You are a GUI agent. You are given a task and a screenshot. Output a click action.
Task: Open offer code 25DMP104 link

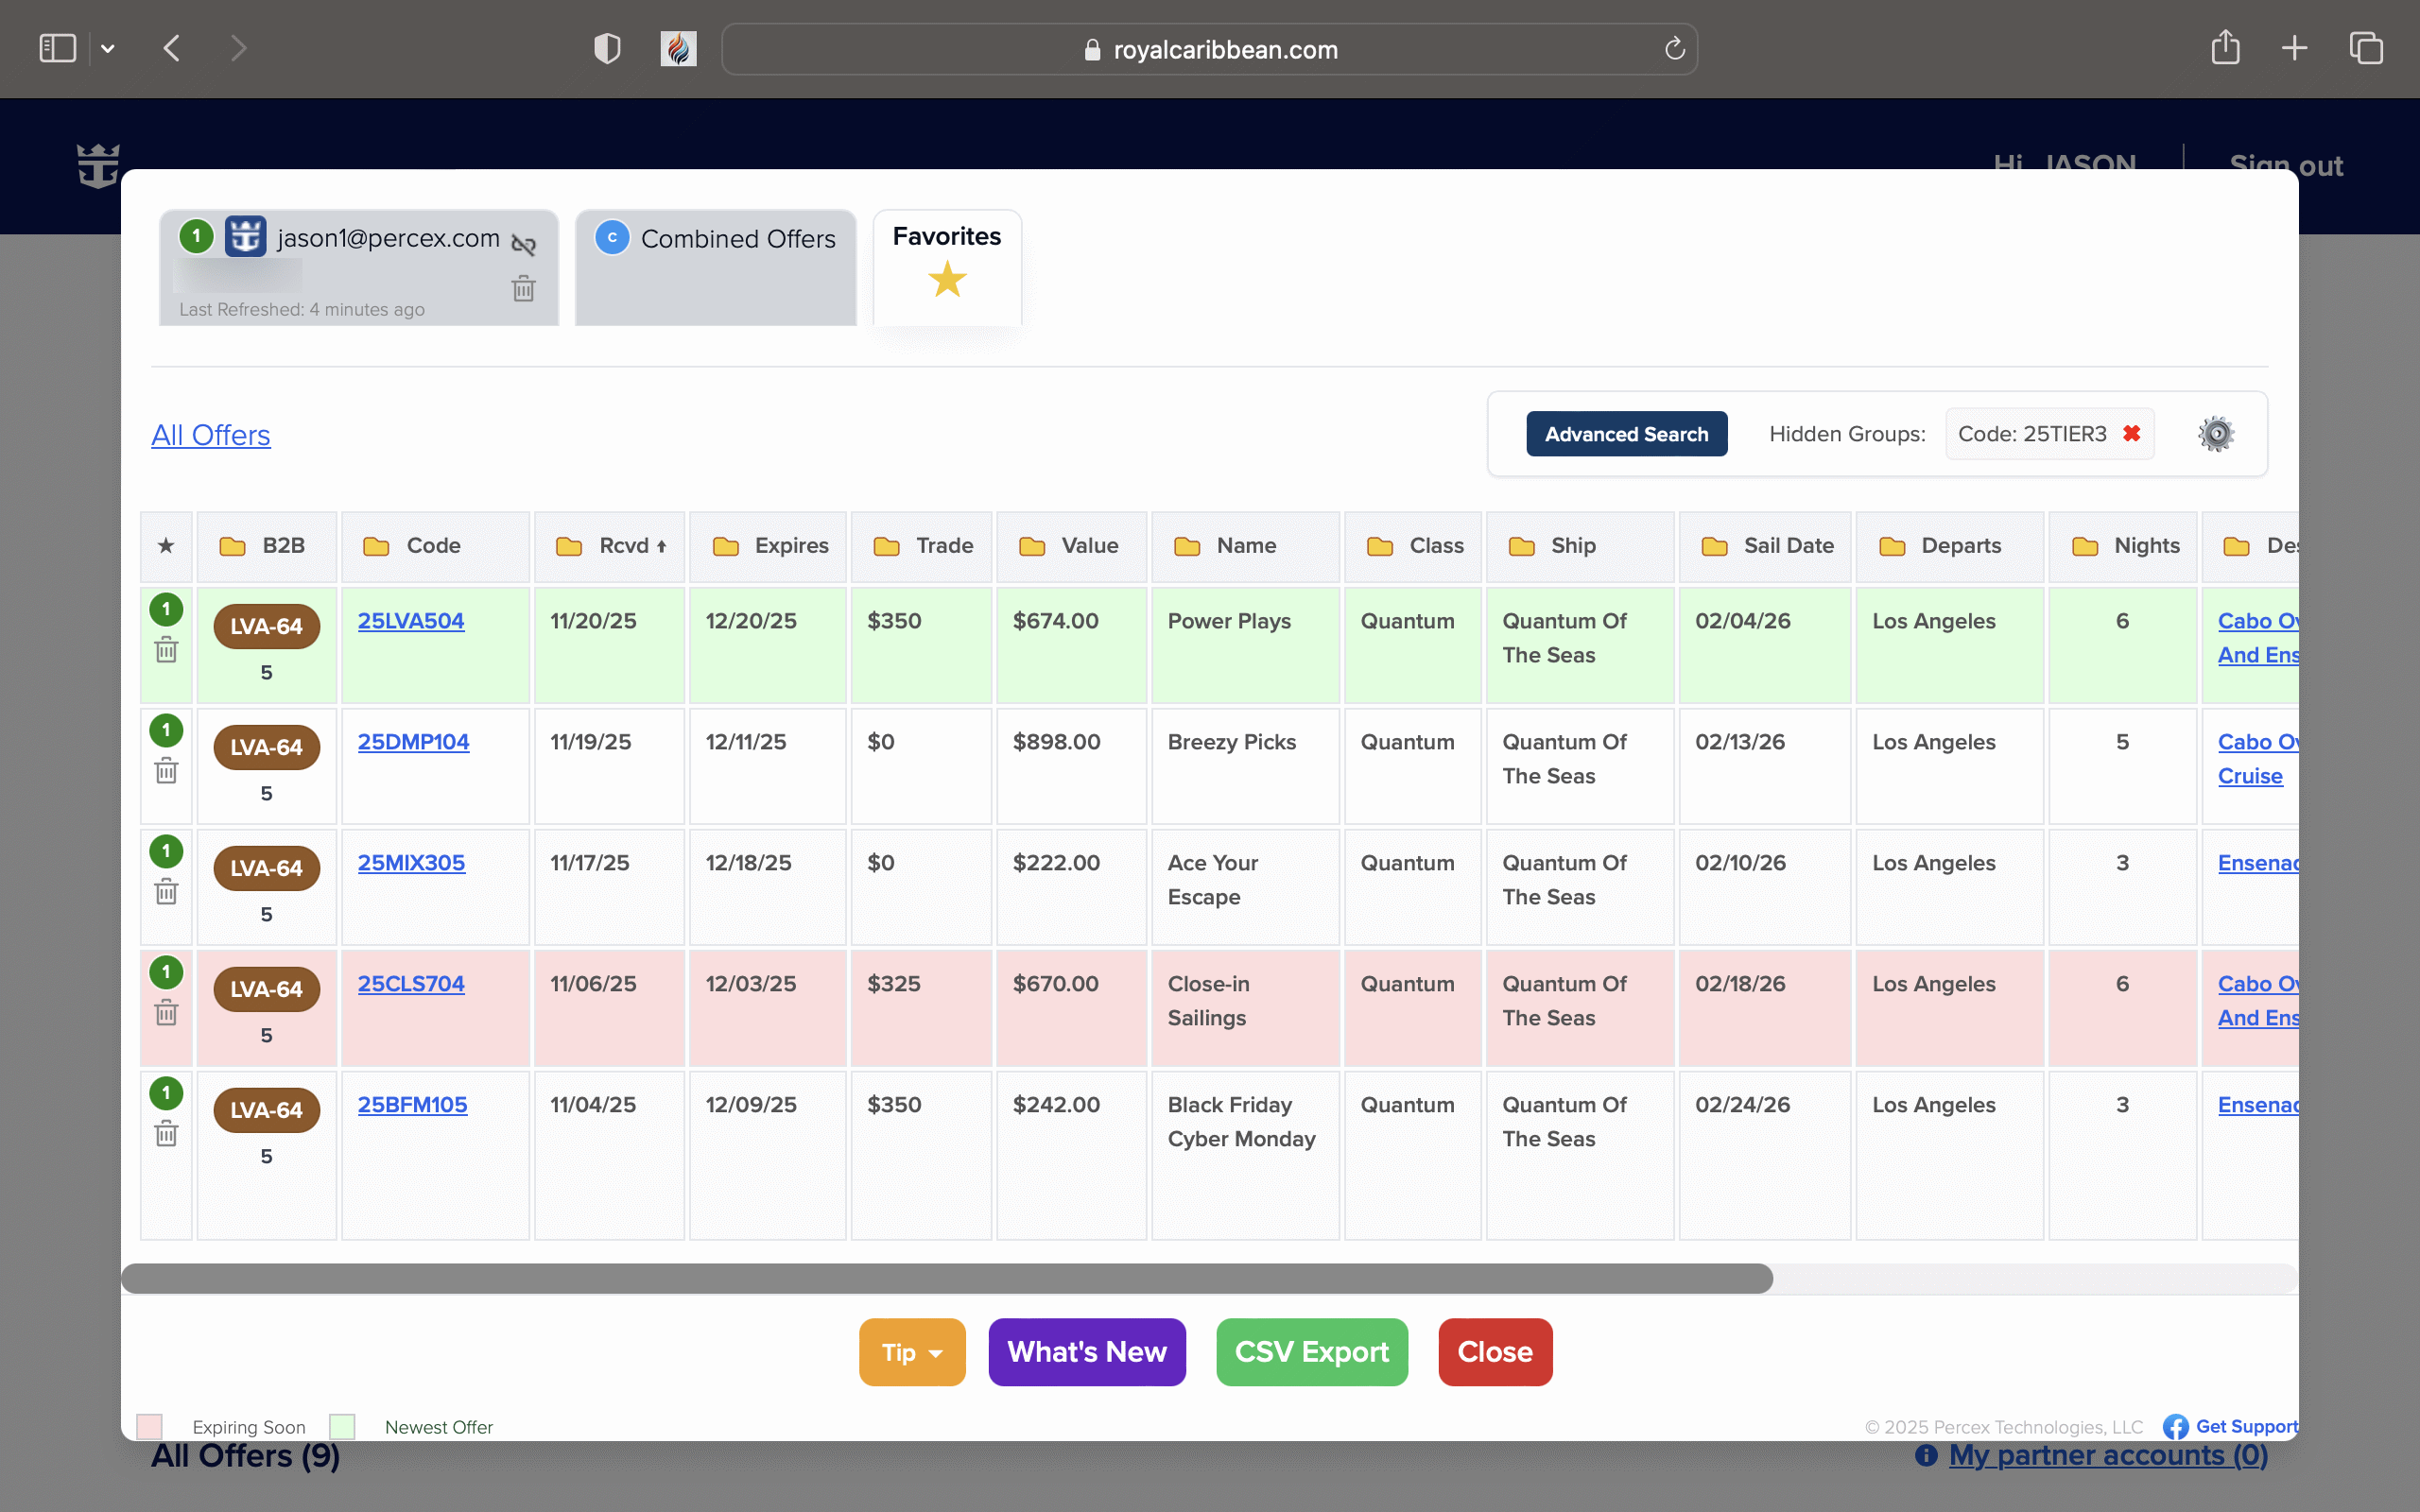[413, 742]
